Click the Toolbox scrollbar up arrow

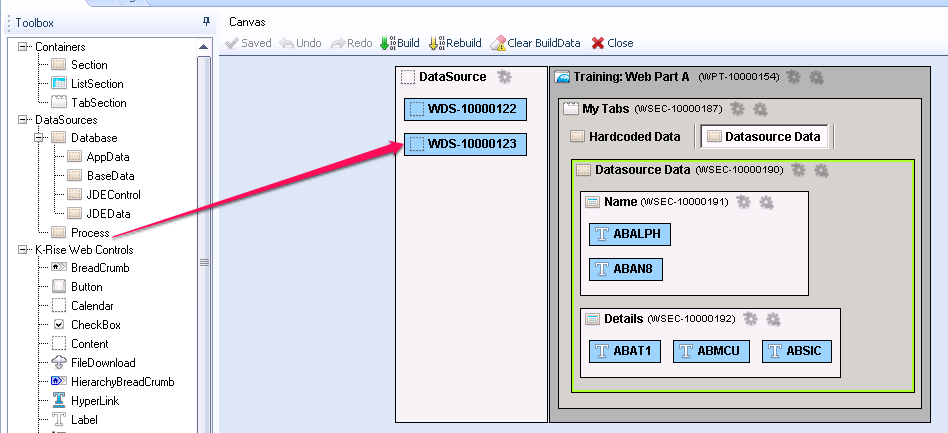(204, 47)
